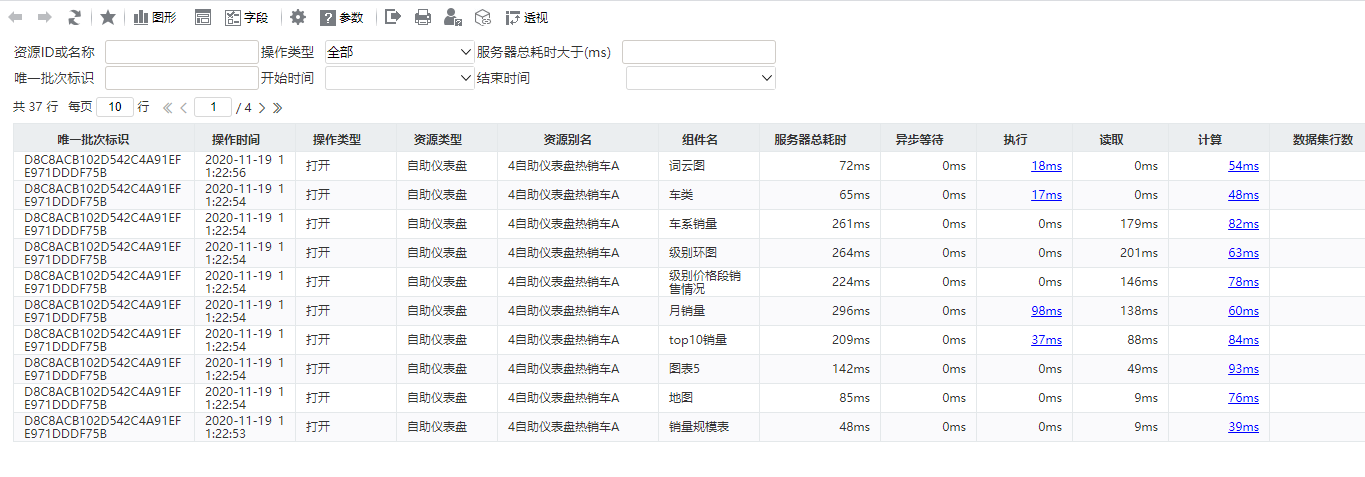
Task: Click the 98ms execution link for 月销量
Action: pos(1046,311)
